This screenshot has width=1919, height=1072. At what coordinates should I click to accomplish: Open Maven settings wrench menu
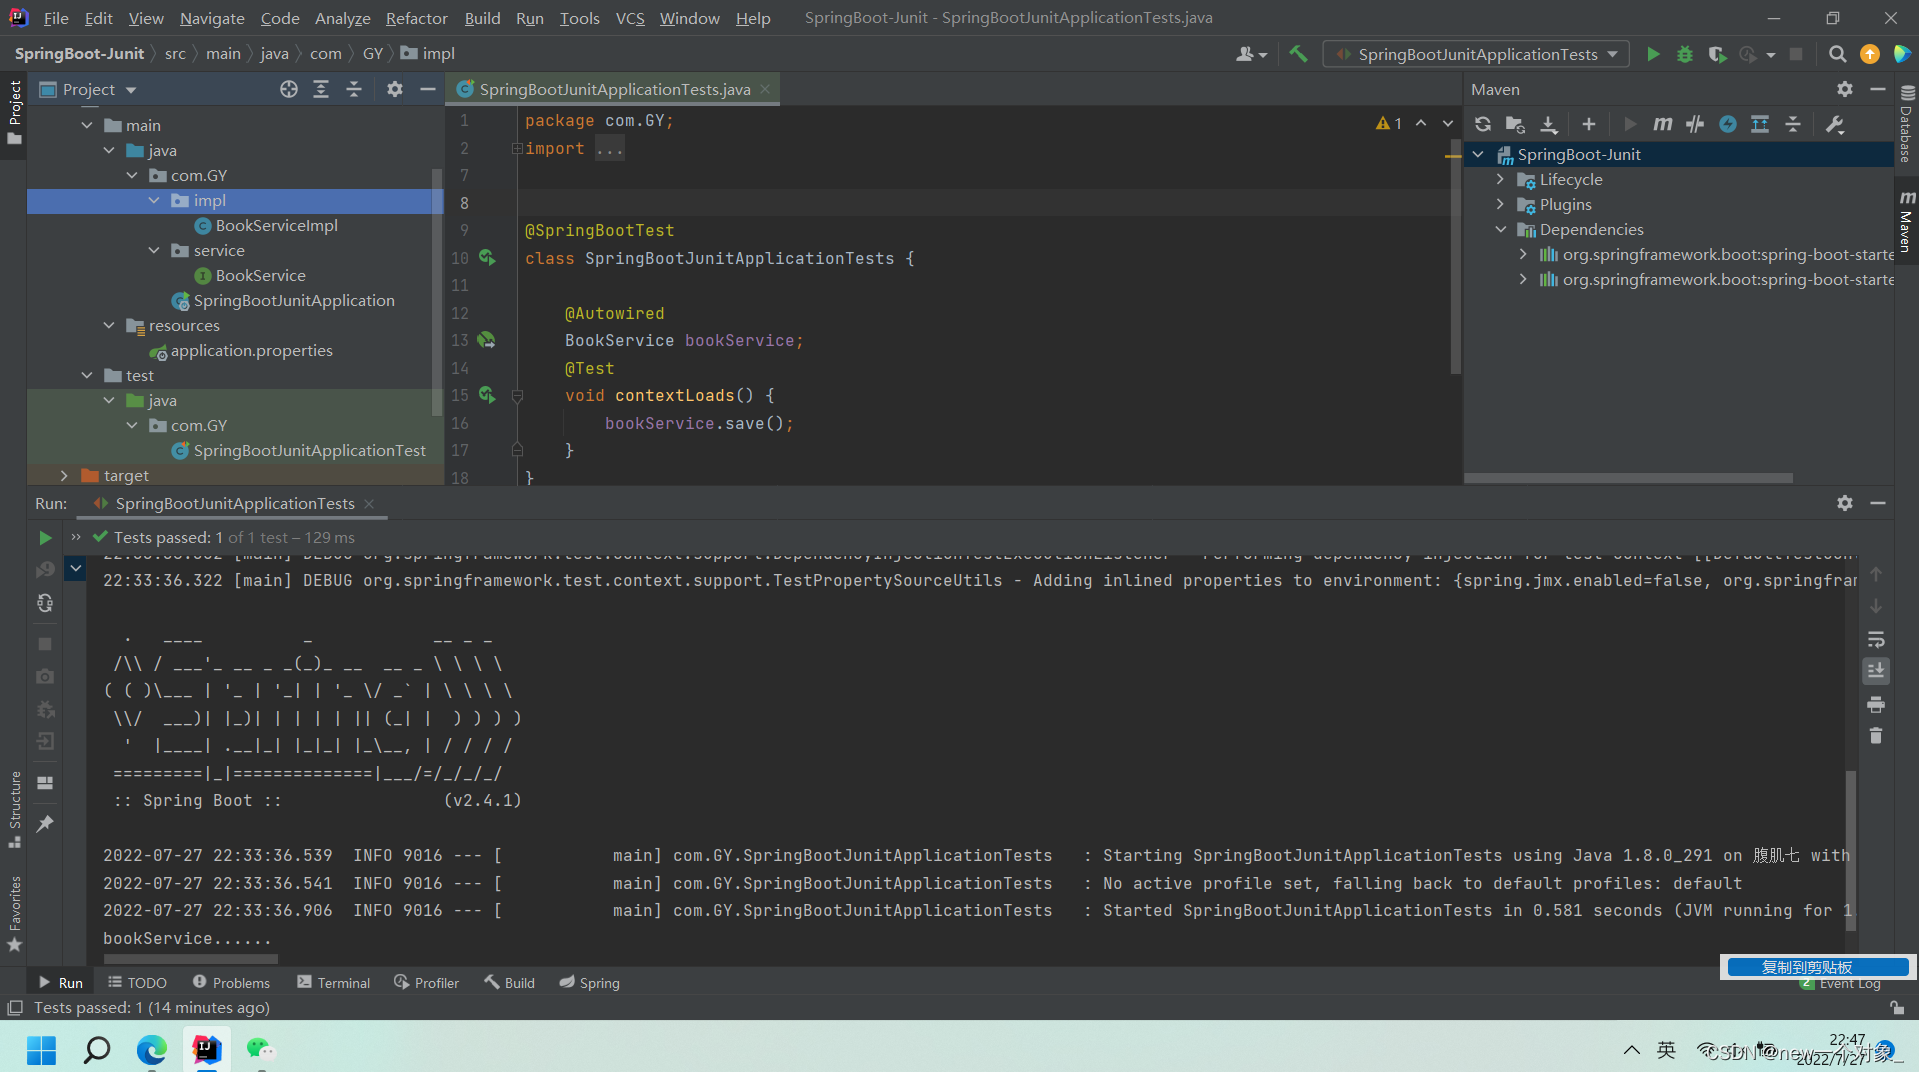pyautogui.click(x=1835, y=124)
